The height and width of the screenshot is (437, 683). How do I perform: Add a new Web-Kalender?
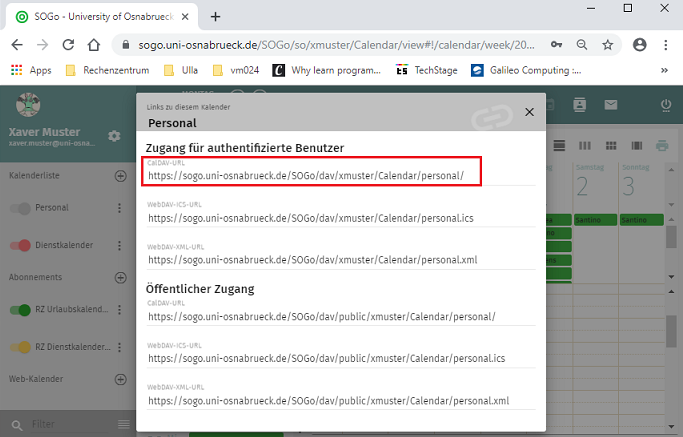pos(121,380)
